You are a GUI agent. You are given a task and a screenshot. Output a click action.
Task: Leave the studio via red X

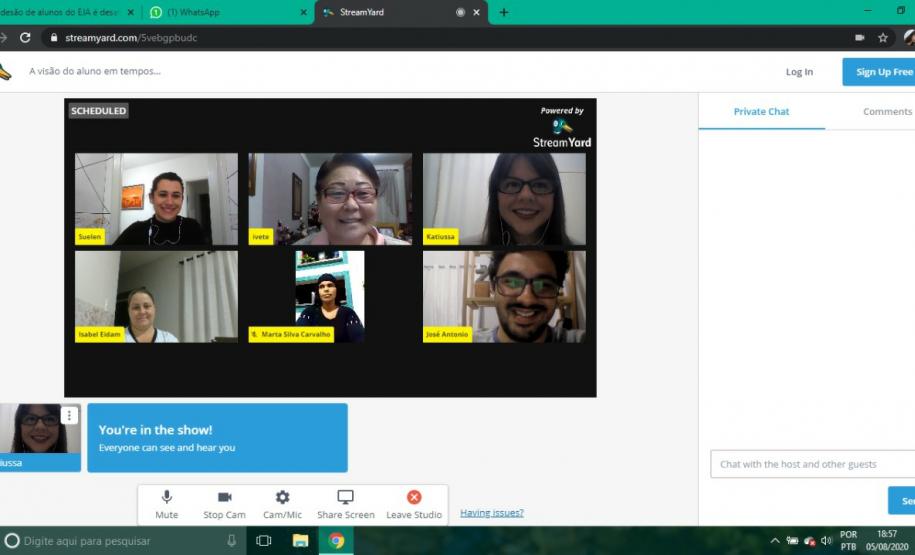click(414, 497)
